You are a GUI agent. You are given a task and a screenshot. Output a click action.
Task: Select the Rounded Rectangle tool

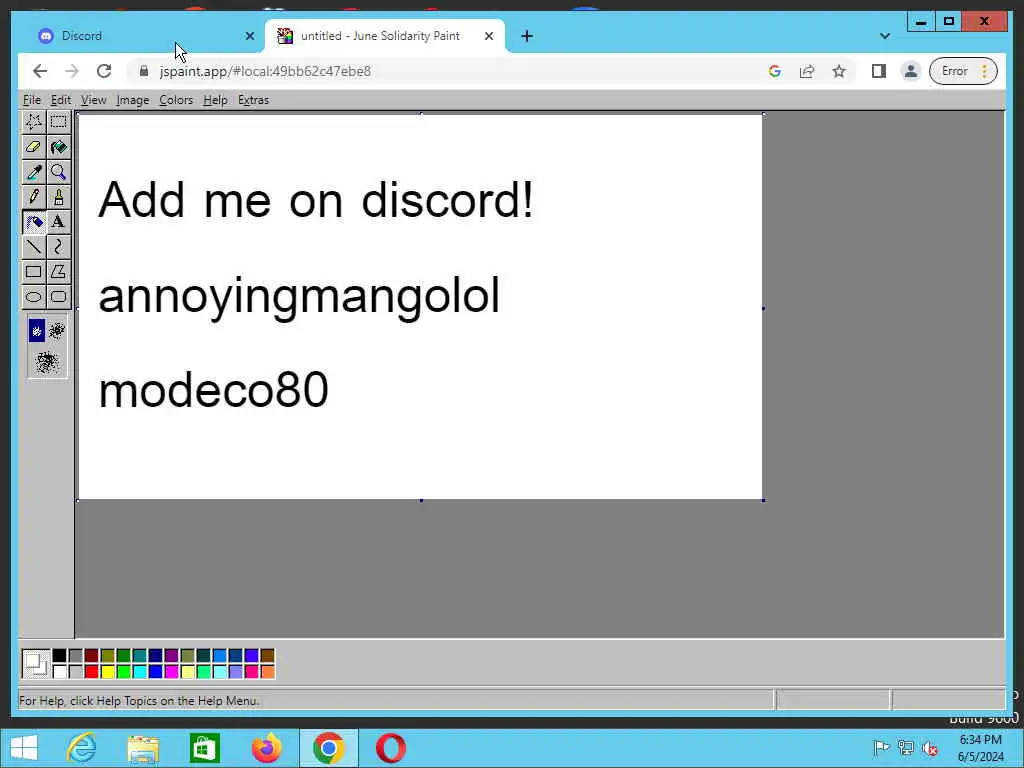pyautogui.click(x=59, y=297)
